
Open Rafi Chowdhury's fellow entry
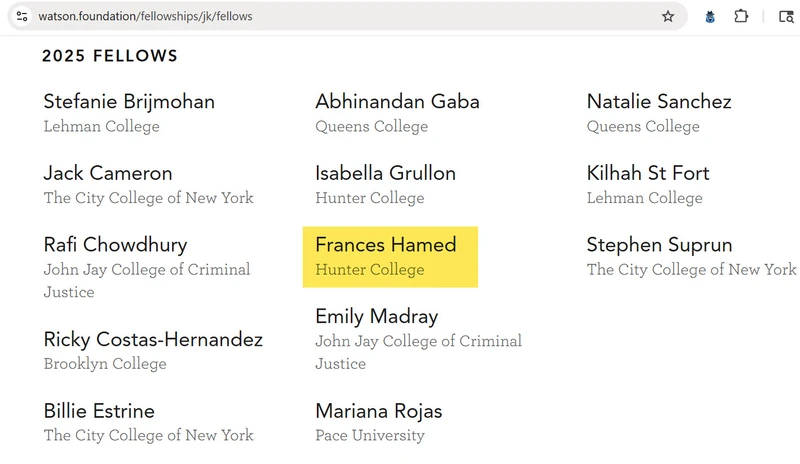(x=115, y=245)
